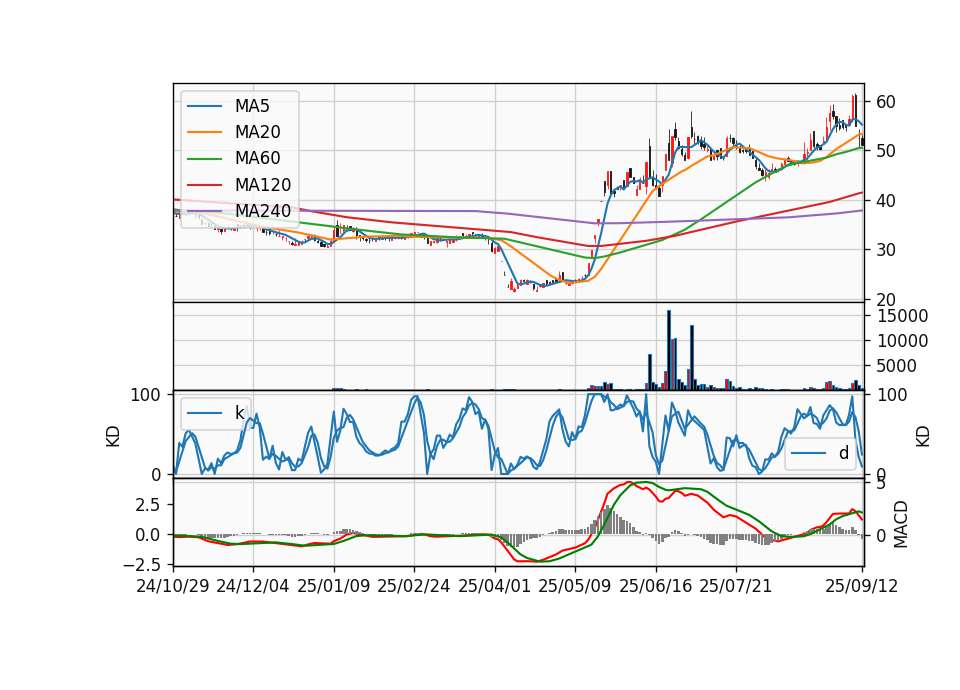Viewport: 960px width, 690px height.
Task: Click the 0.0 MACD left axis tick
Action: (x=147, y=535)
